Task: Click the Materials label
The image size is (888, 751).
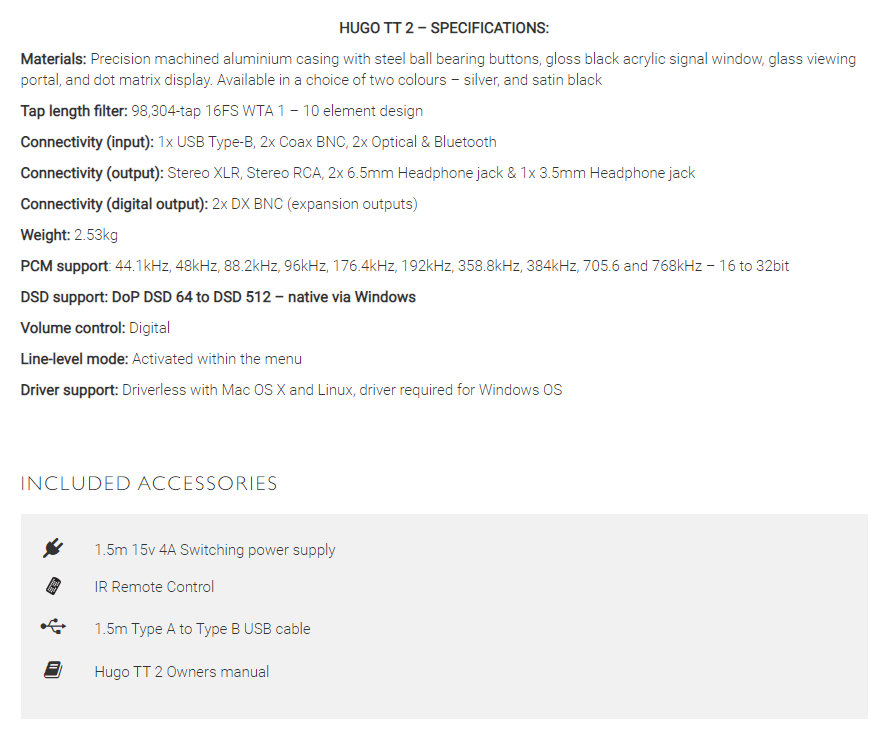Action: tap(53, 59)
